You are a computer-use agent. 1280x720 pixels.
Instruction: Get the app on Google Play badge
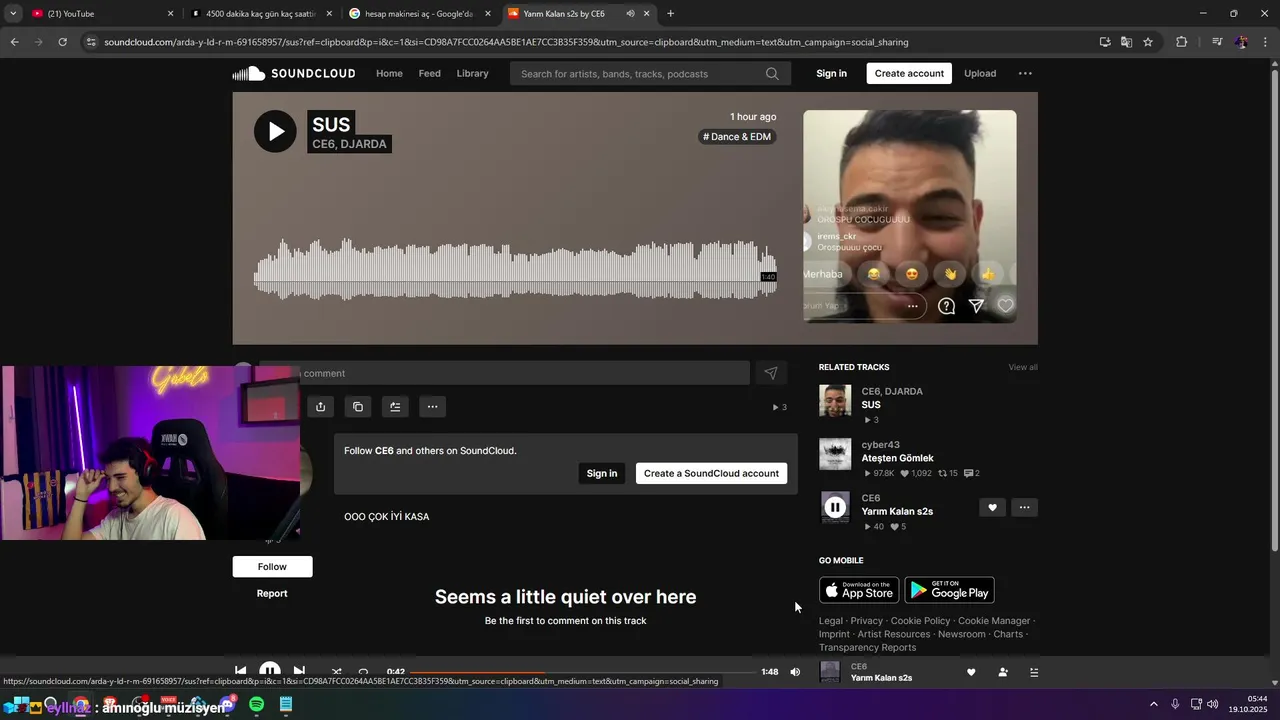[x=949, y=590]
